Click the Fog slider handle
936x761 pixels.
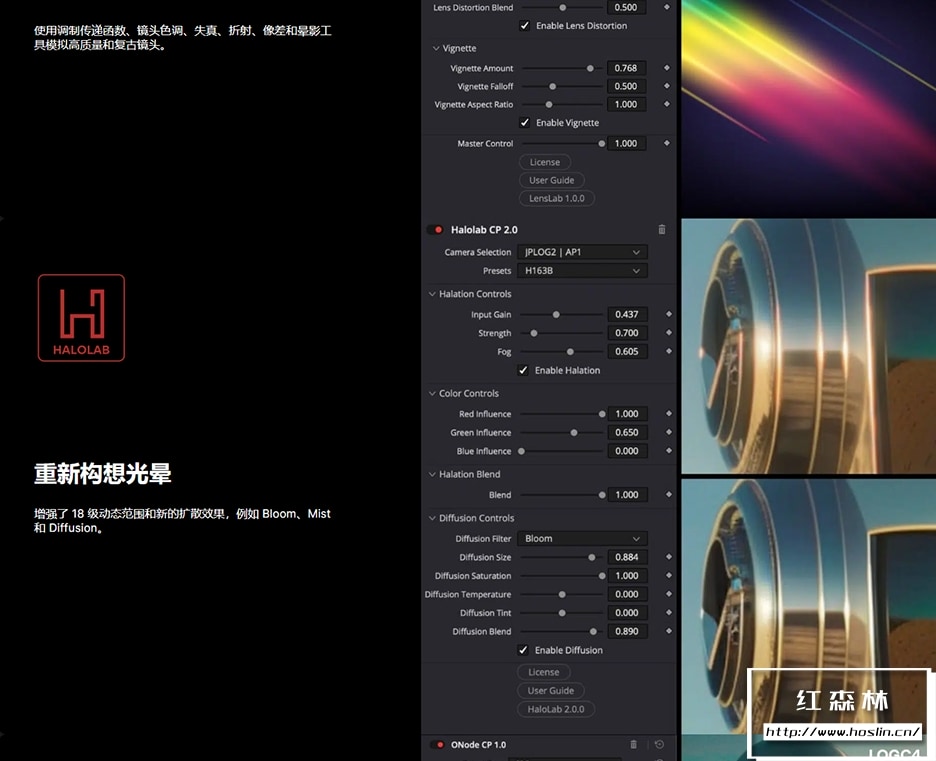coord(570,352)
